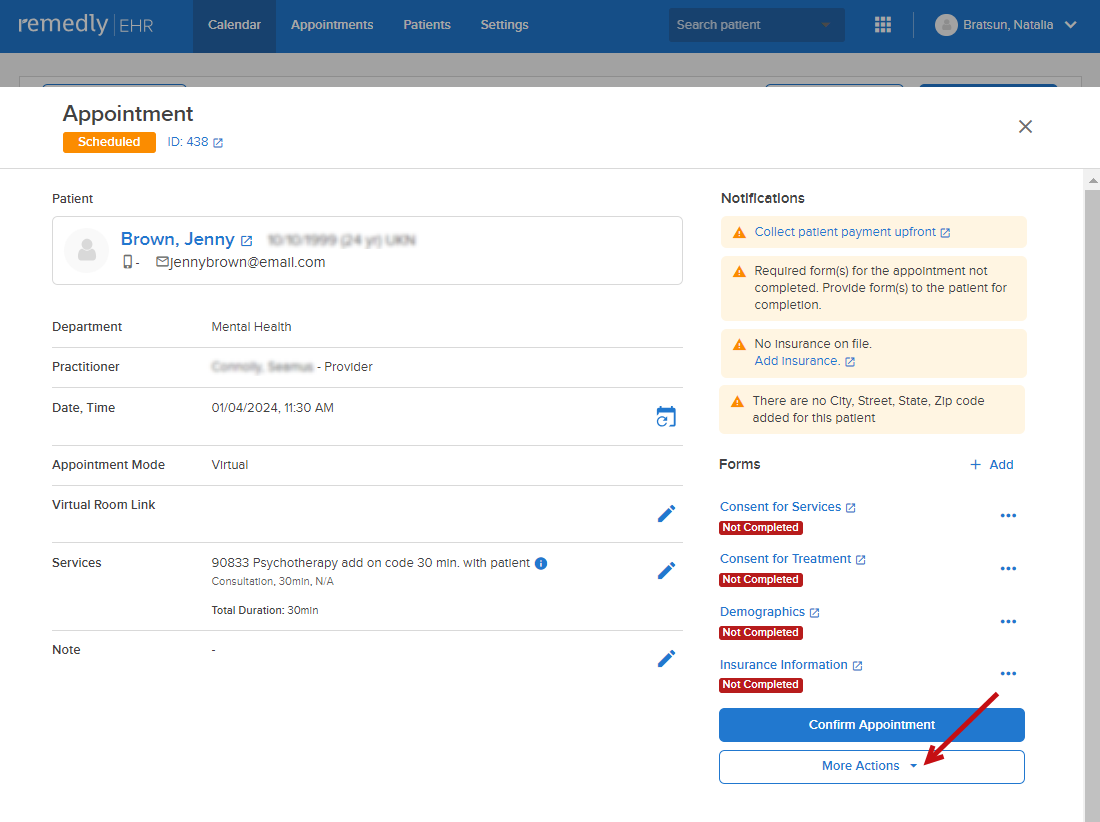The height and width of the screenshot is (822, 1100).
Task: Open appointment ID 438 external link icon
Action: coord(218,142)
